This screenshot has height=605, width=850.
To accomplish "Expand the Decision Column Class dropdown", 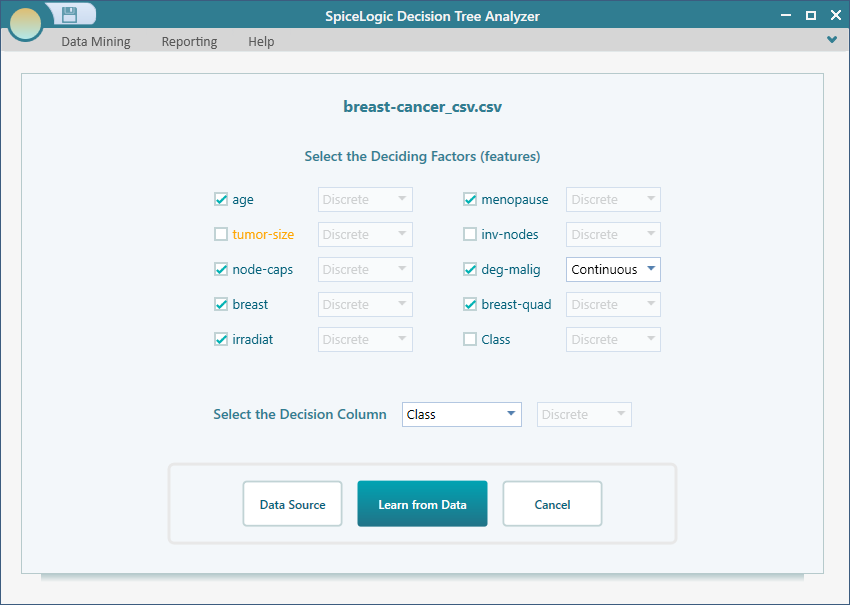I will (461, 414).
